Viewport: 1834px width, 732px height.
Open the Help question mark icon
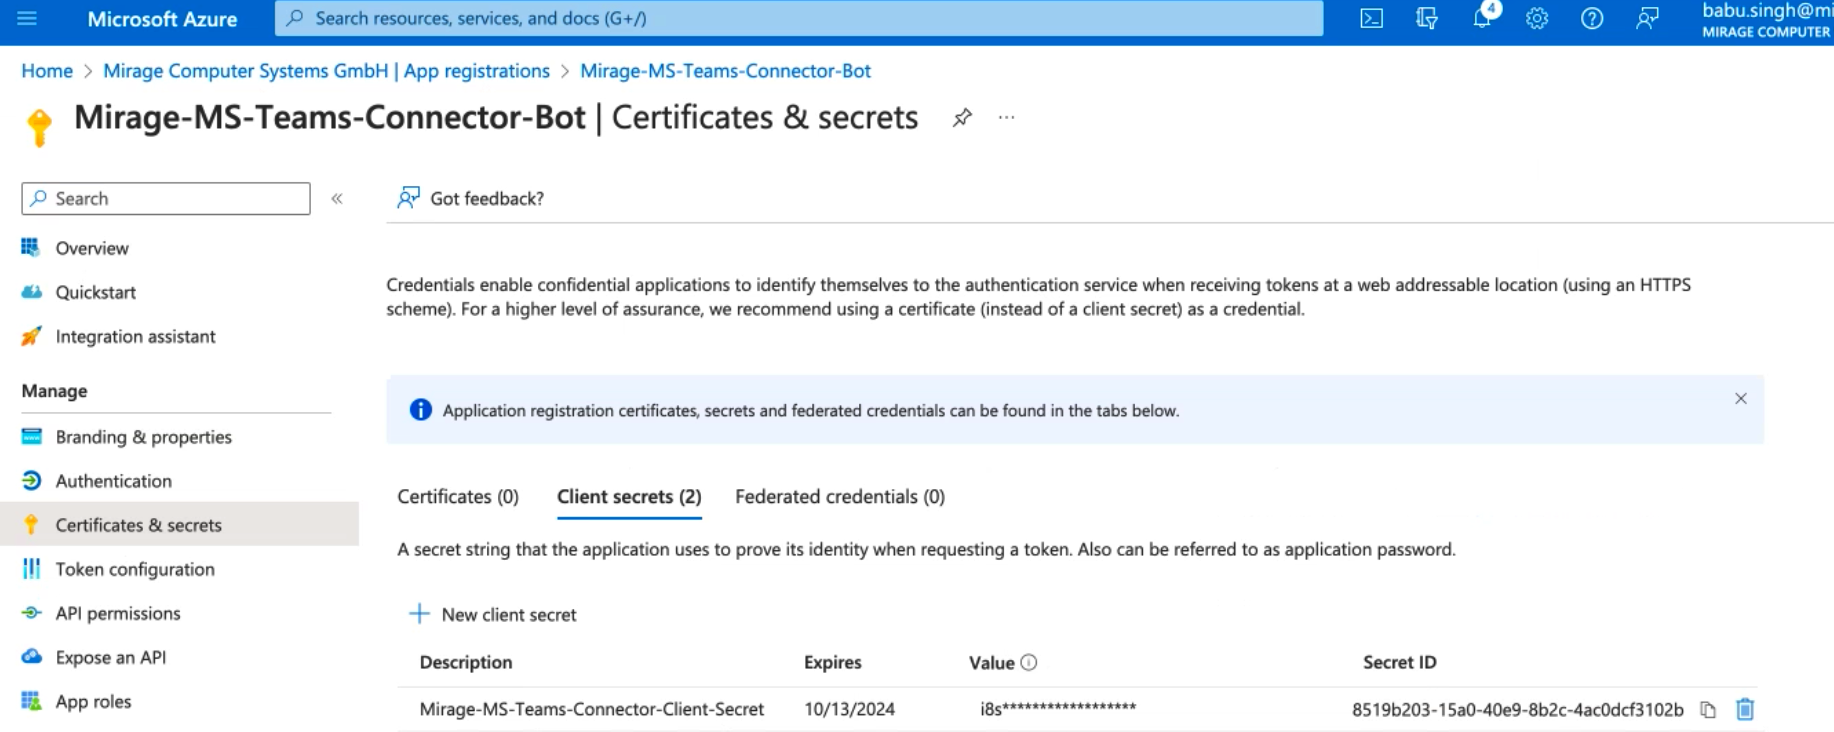1592,18
